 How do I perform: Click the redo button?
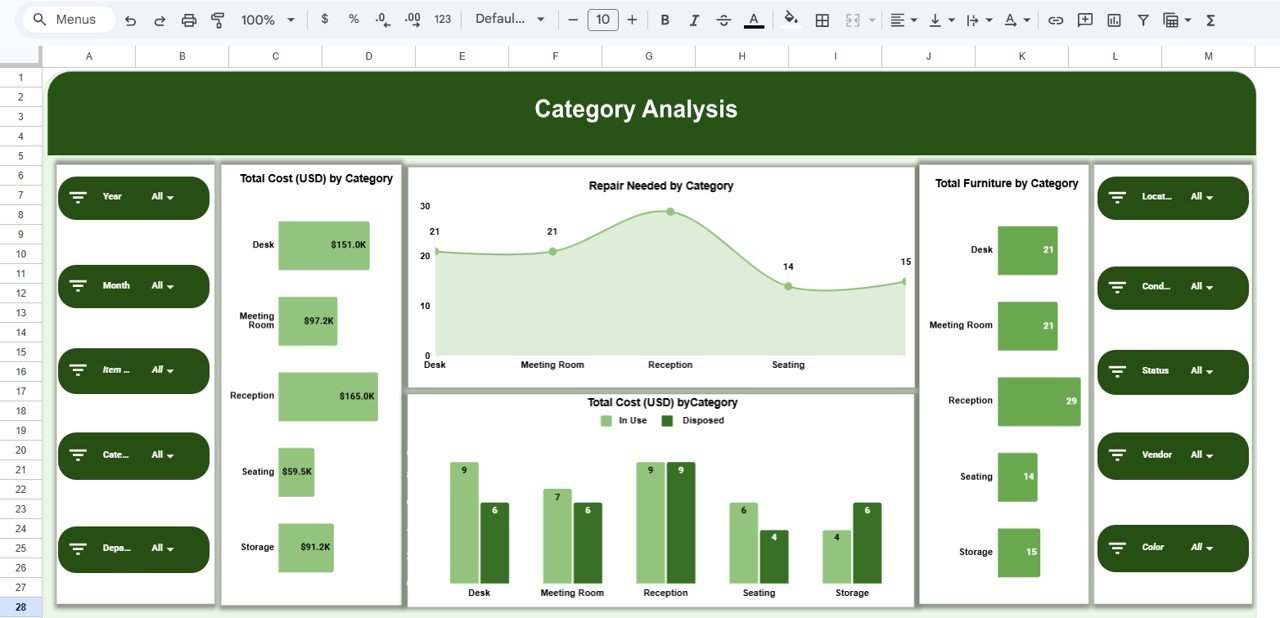tap(161, 18)
